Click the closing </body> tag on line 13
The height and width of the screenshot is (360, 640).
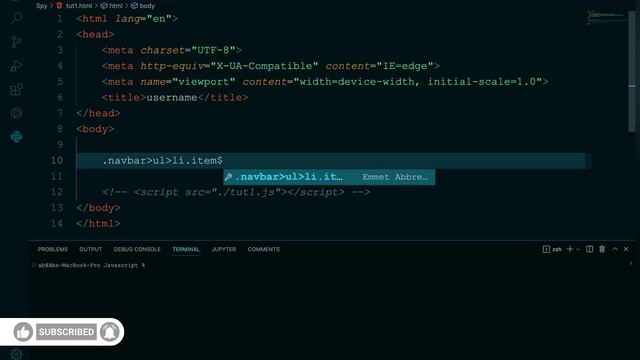(98, 208)
